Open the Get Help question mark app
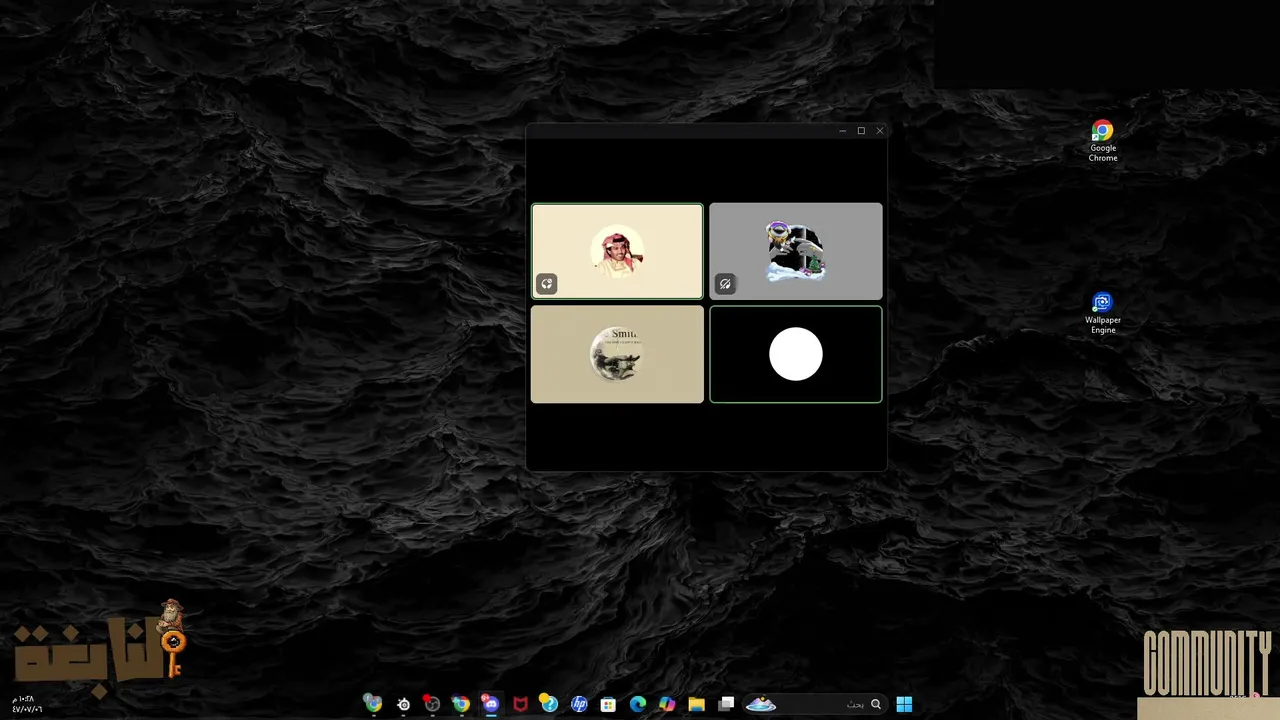The width and height of the screenshot is (1280, 720). [x=549, y=704]
